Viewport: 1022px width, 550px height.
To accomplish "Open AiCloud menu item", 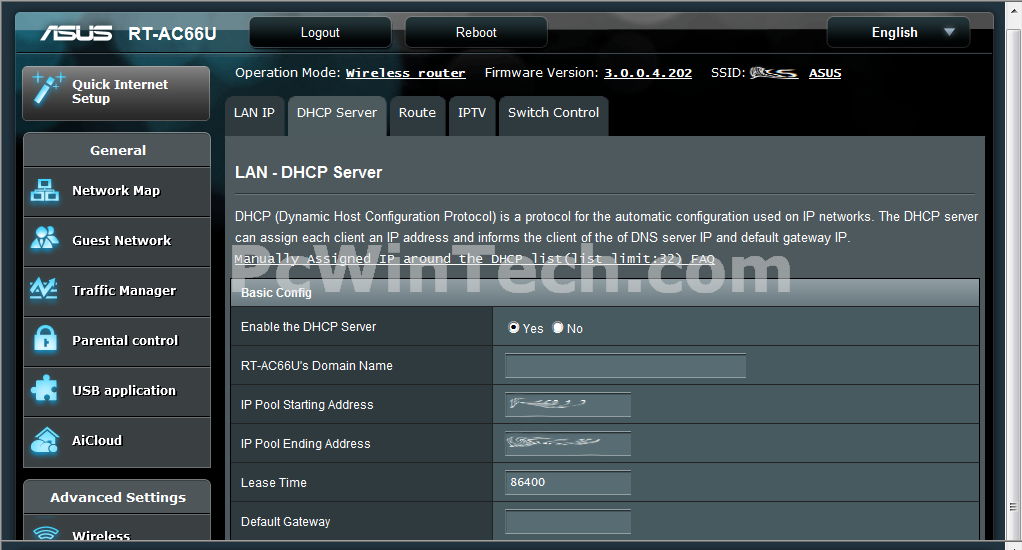I will point(117,442).
